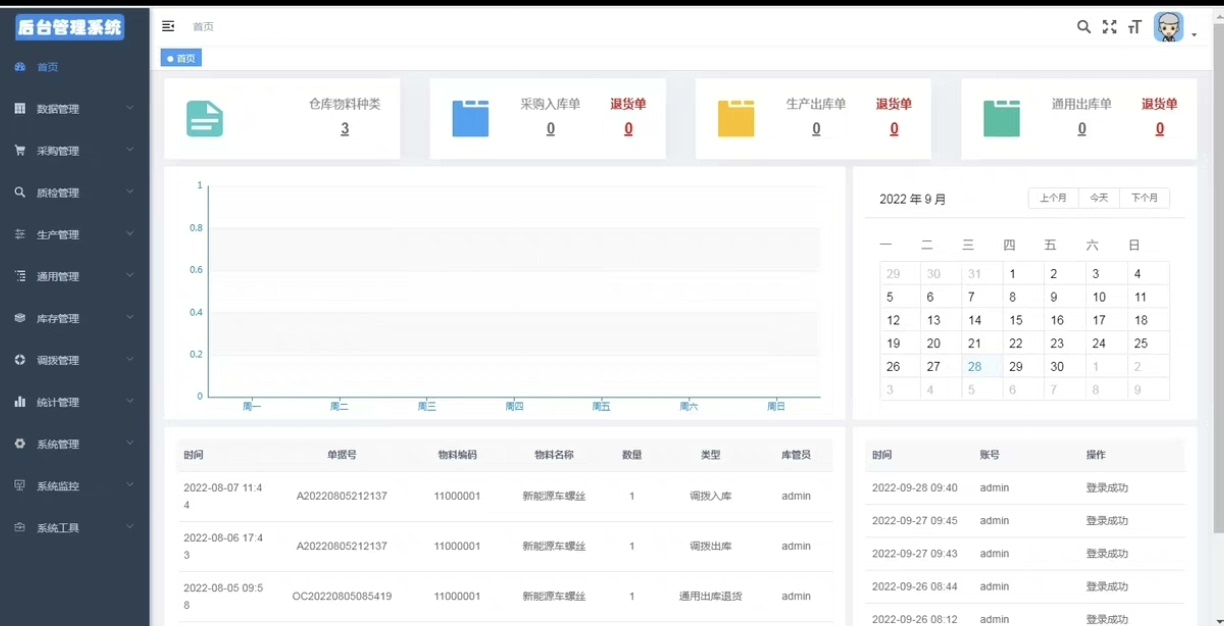Click the 物料编码 column header

click(457, 455)
